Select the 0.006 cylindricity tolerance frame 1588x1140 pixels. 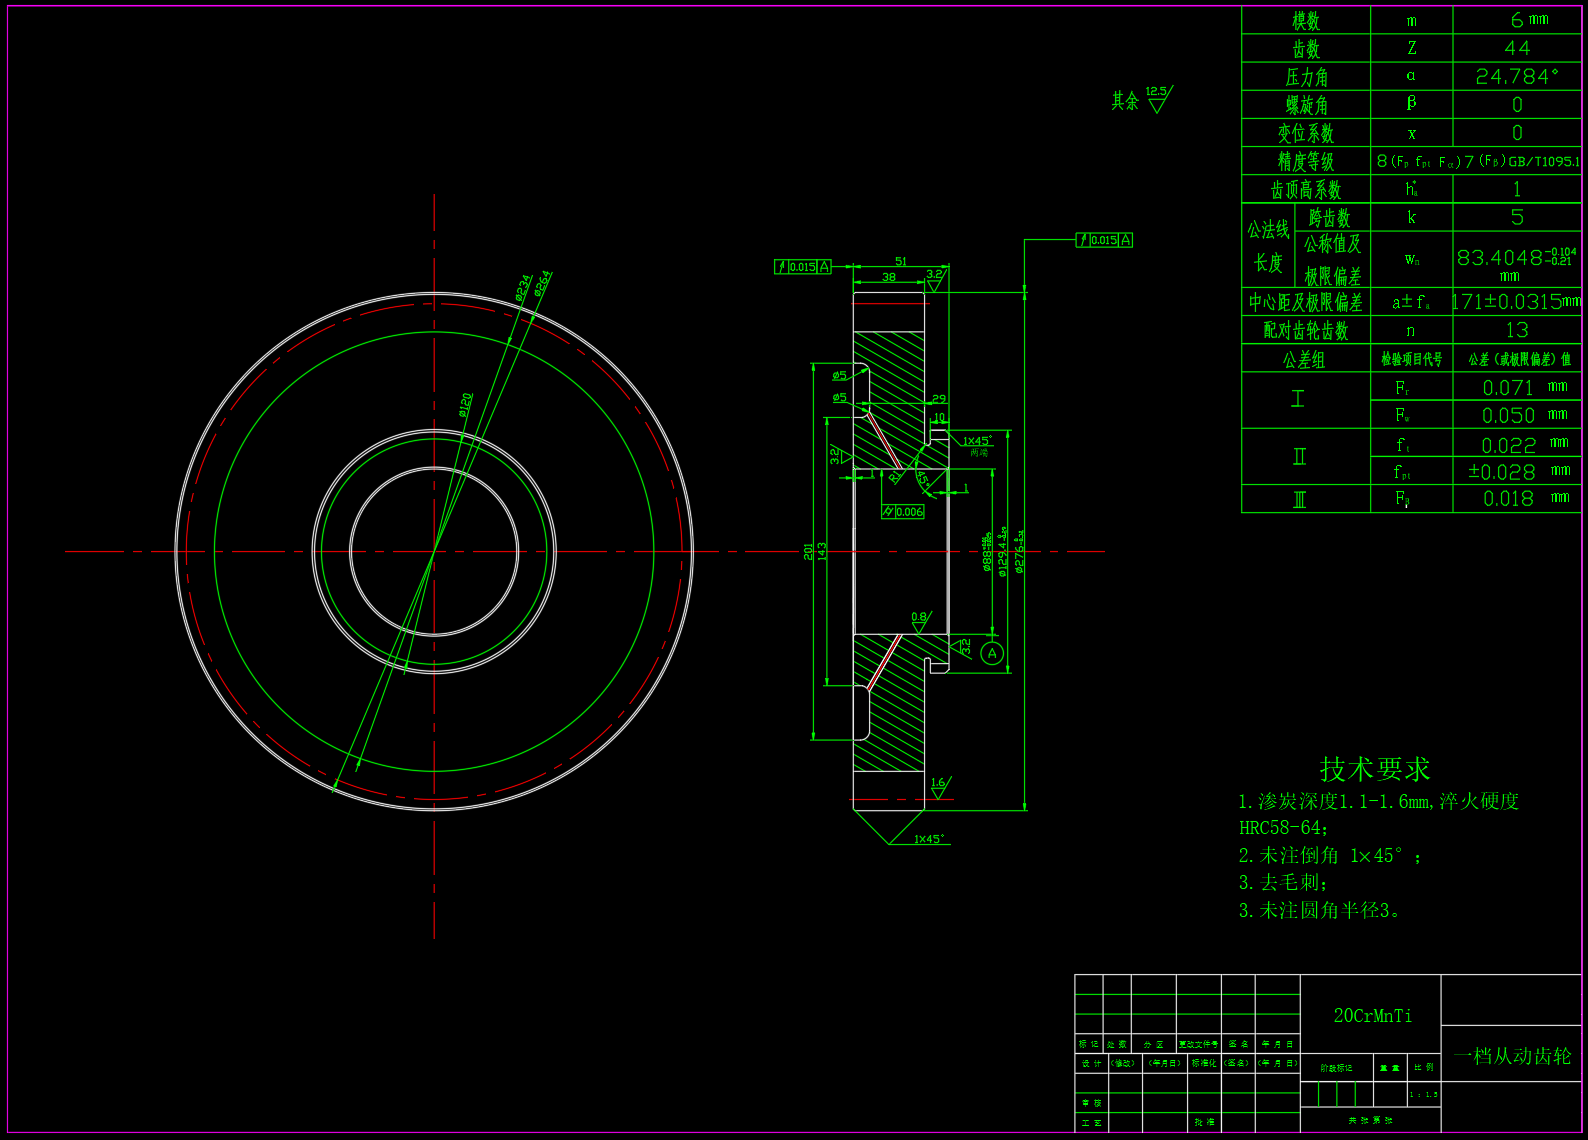902,512
